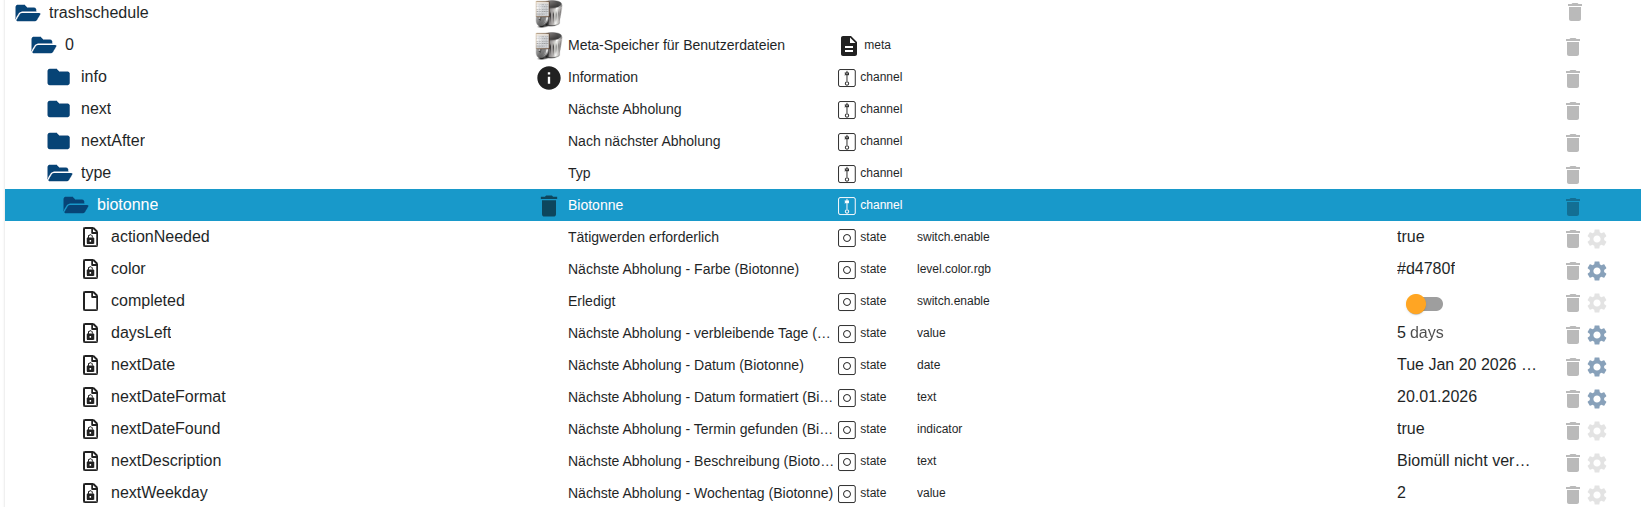Image resolution: width=1641 pixels, height=507 pixels.
Task: Select the nextDescription state row
Action: click(x=166, y=461)
